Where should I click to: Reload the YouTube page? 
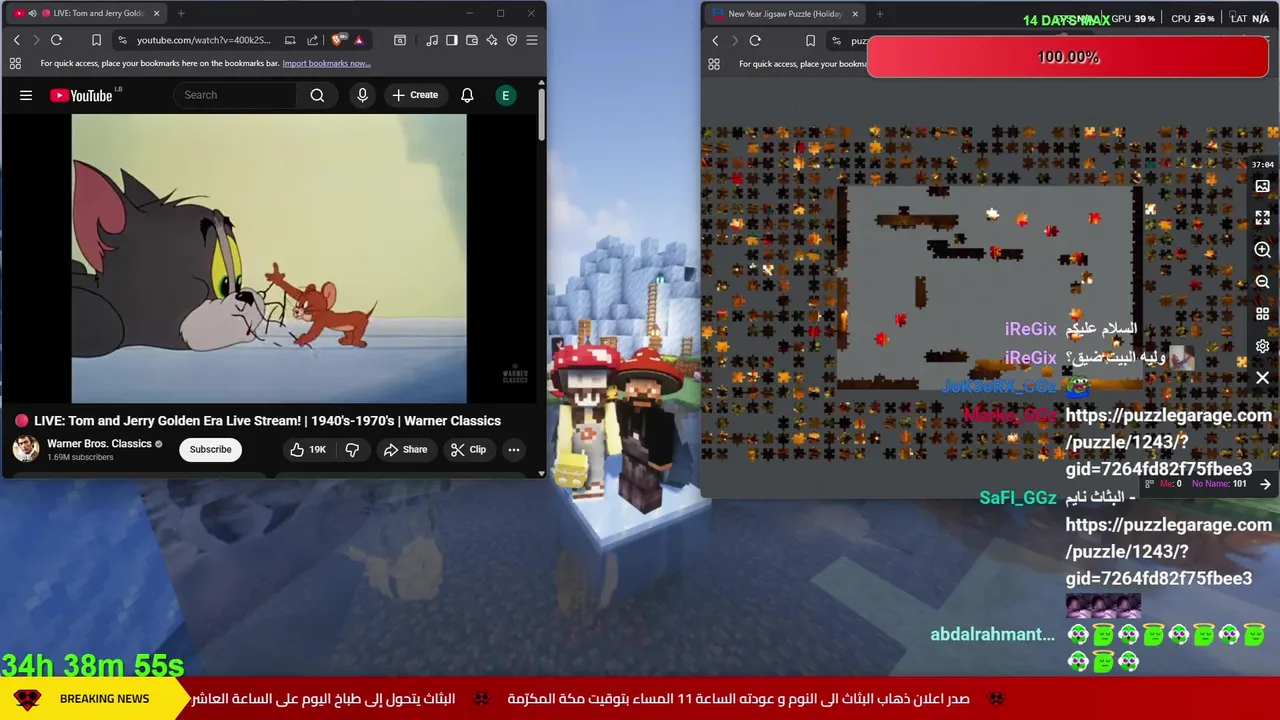coord(56,40)
